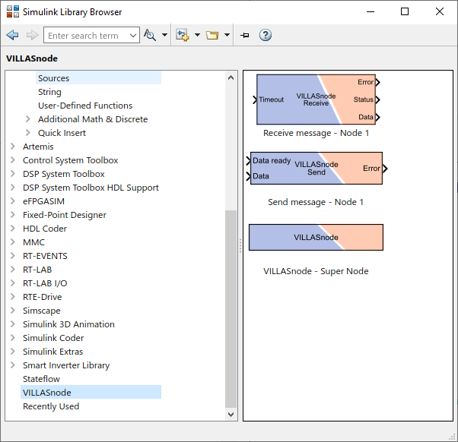The image size is (458, 442).
Task: Close the Simulink Library Browser
Action: 440,12
